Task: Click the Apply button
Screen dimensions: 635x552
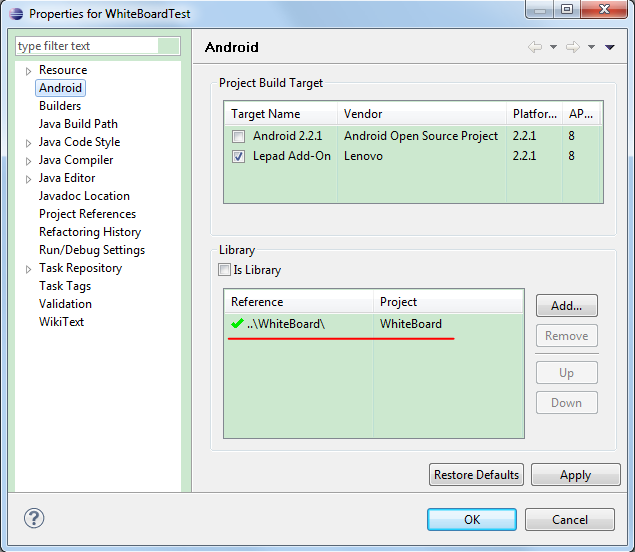Action: 575,475
